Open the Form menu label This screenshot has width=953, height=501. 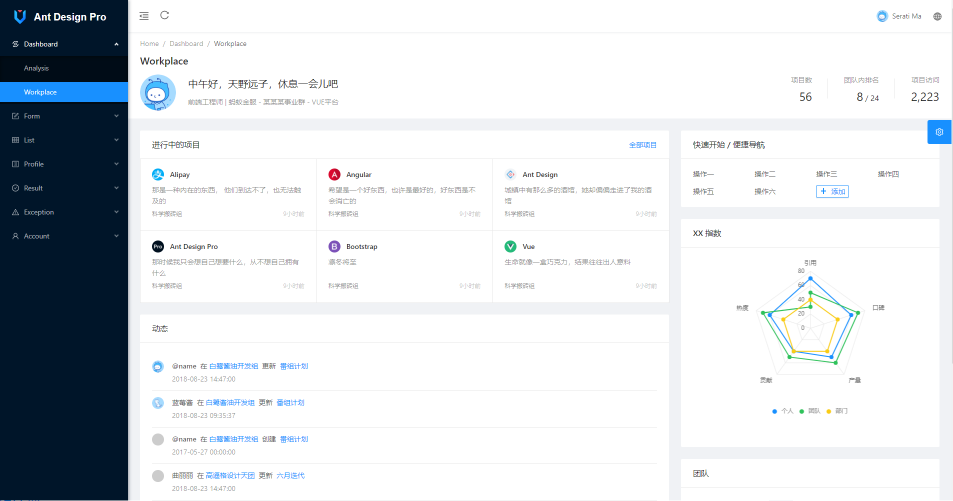pyautogui.click(x=32, y=116)
